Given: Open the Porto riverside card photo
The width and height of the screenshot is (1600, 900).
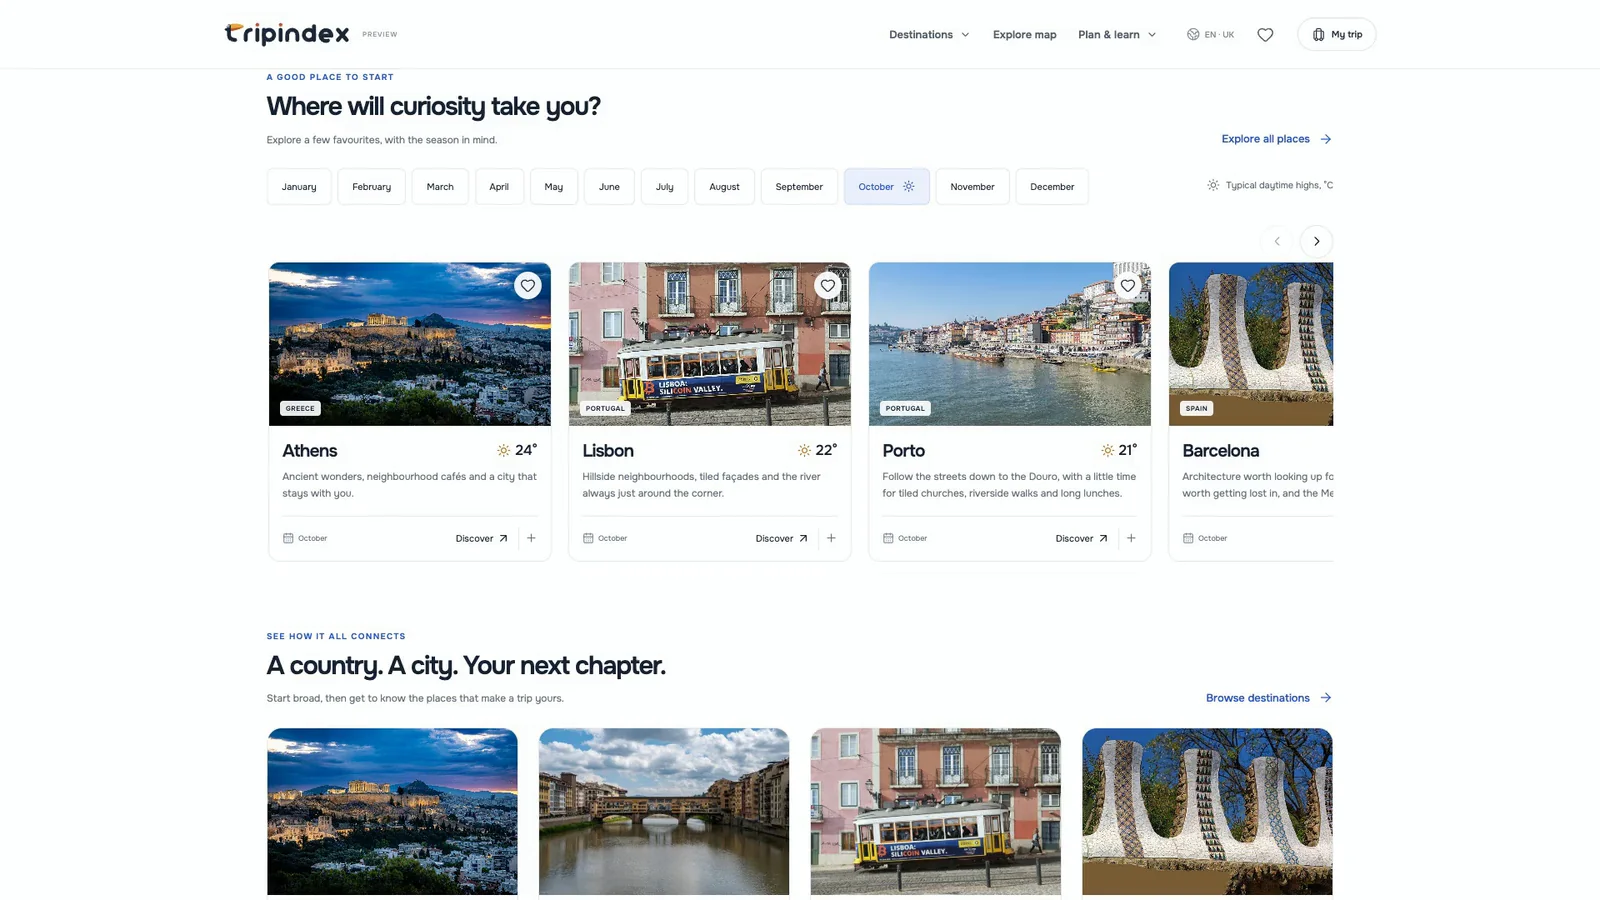Looking at the screenshot, I should click(x=1010, y=344).
